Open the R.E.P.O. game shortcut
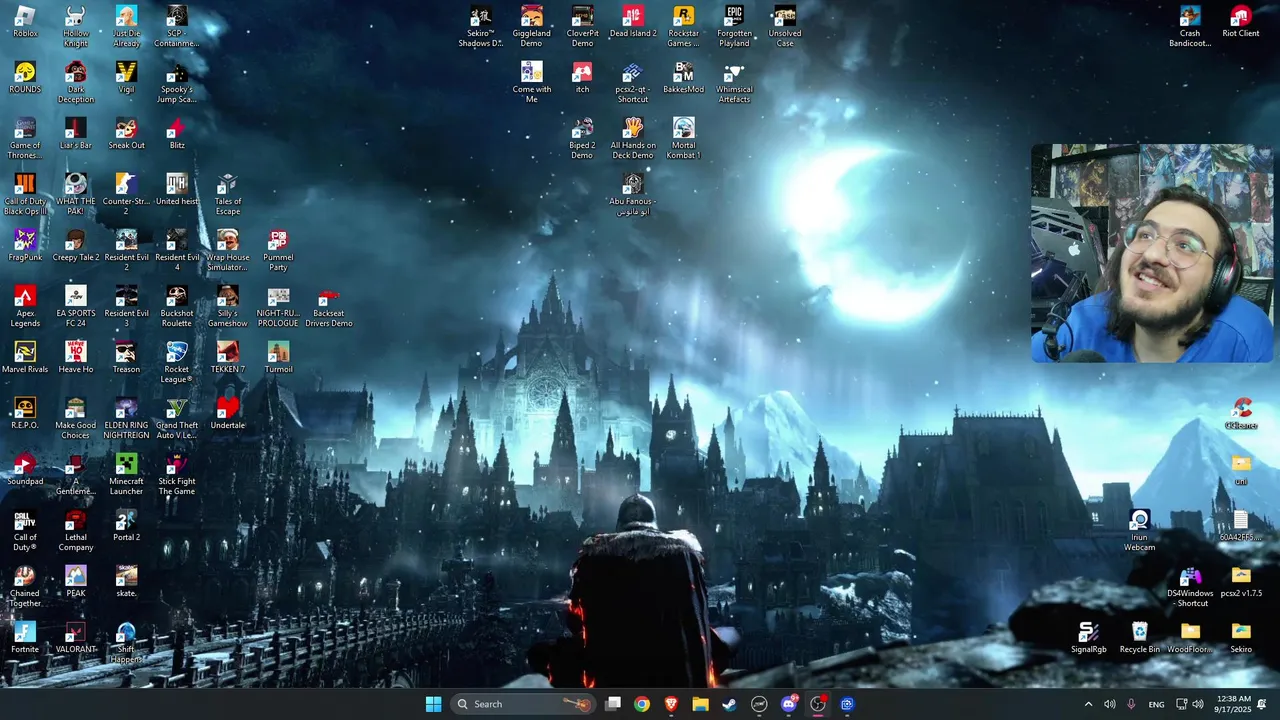This screenshot has height=720, width=1280. 25,414
